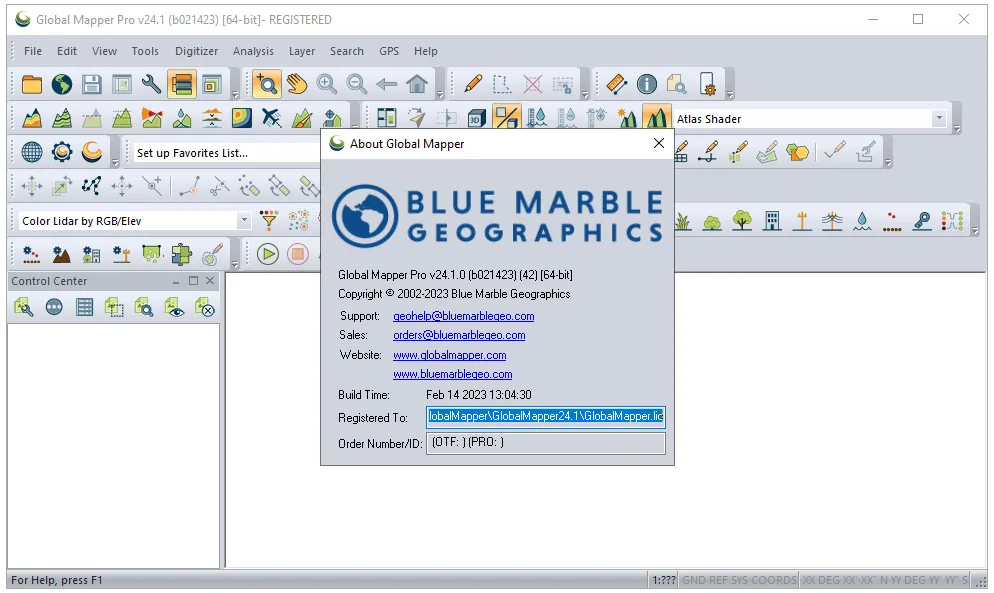Go to the Home full view
The width and height of the screenshot is (994, 593).
tap(417, 84)
